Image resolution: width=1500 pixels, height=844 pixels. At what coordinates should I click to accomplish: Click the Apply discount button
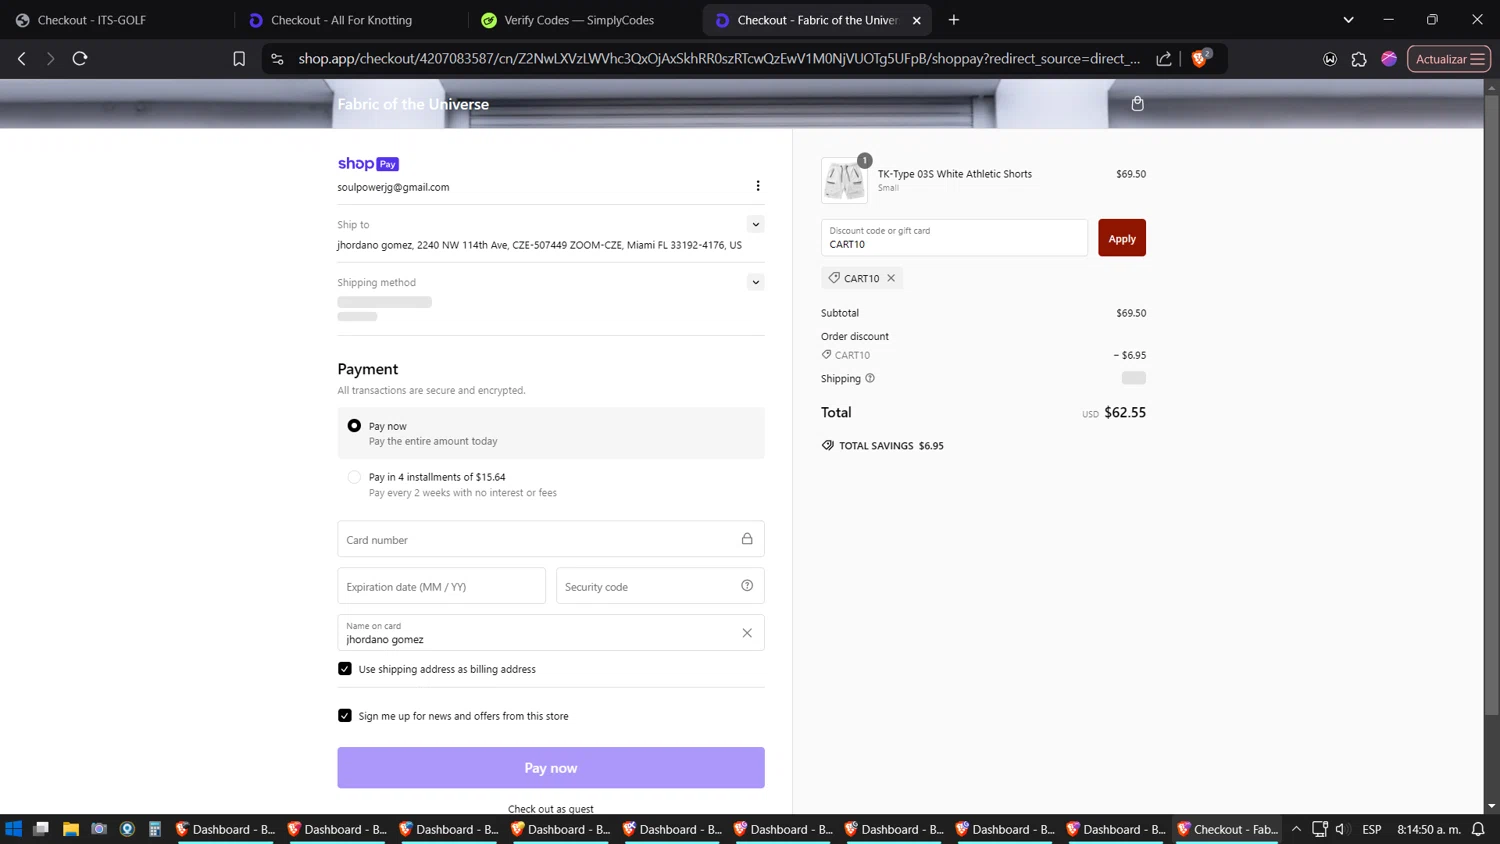1122,238
